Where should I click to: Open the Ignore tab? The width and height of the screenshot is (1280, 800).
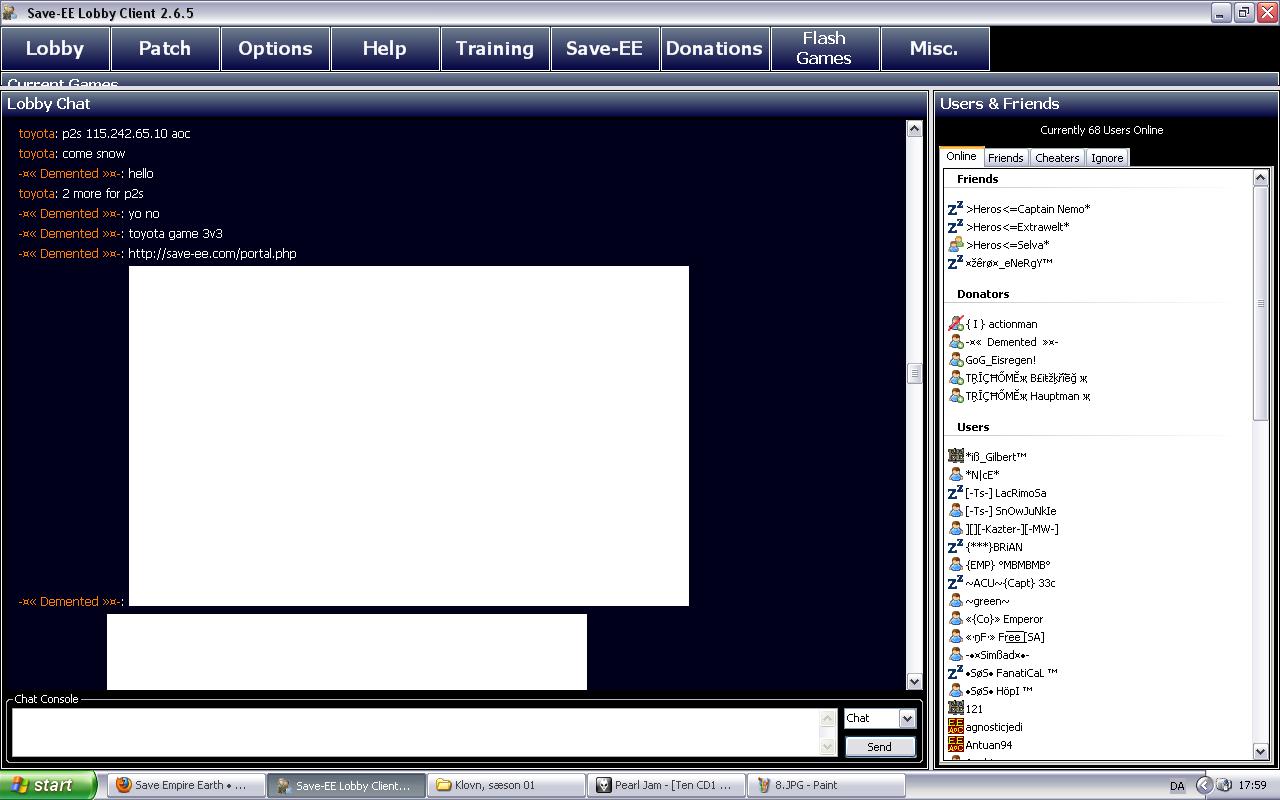1106,158
